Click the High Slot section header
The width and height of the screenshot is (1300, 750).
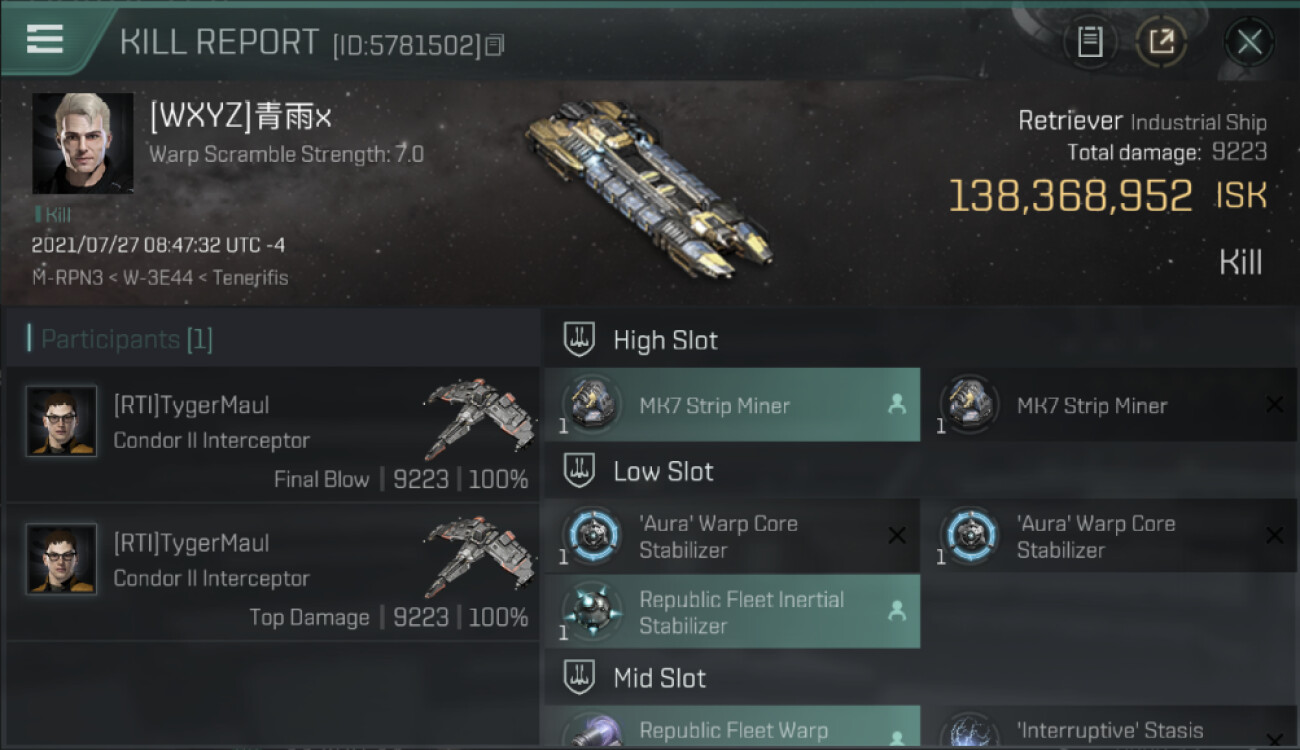point(665,340)
